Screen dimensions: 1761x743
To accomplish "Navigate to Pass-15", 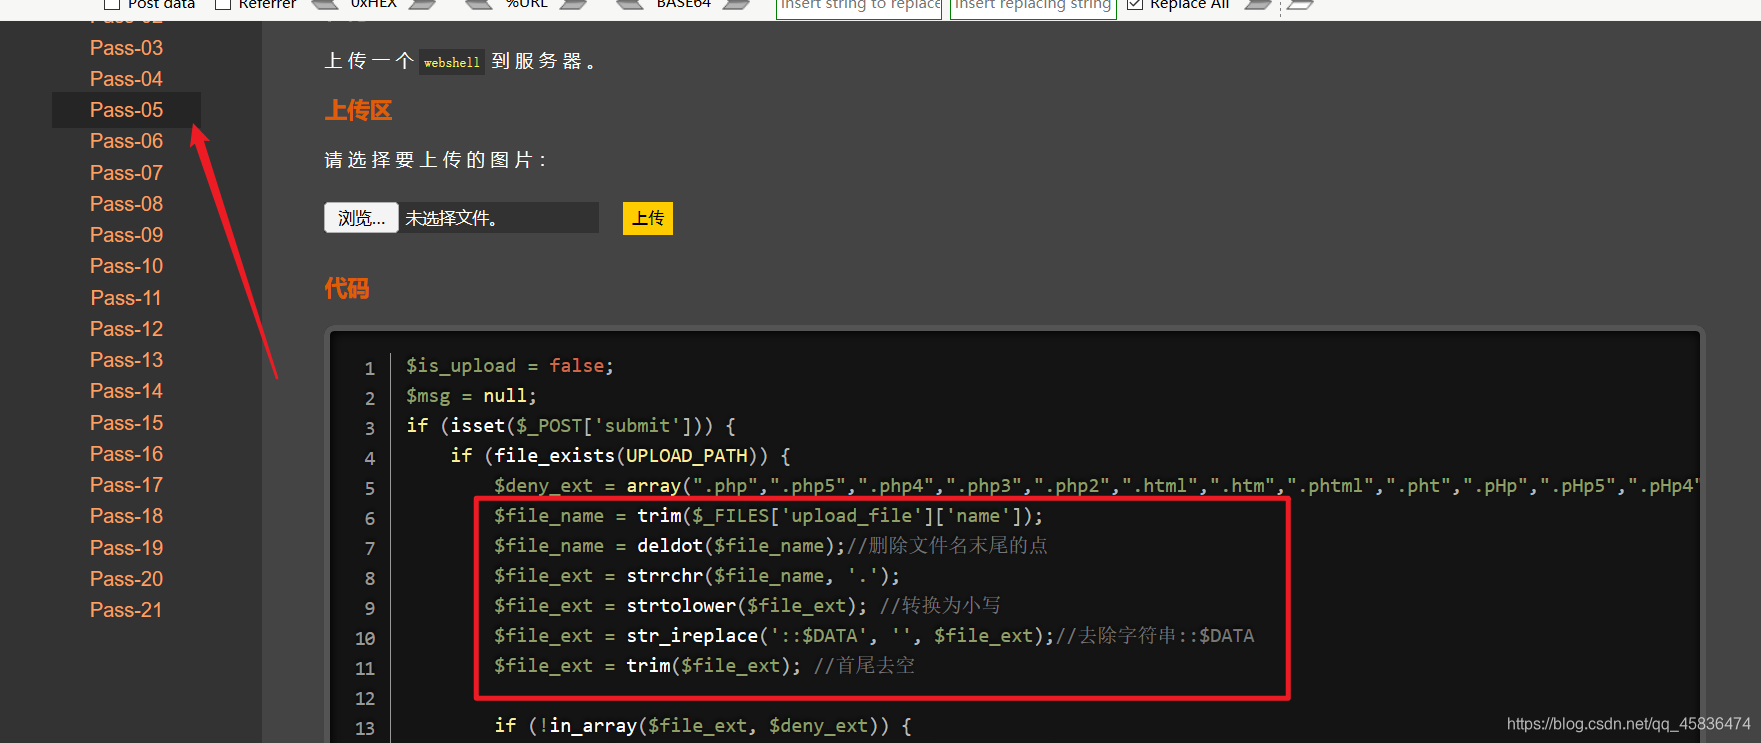I will [x=126, y=423].
